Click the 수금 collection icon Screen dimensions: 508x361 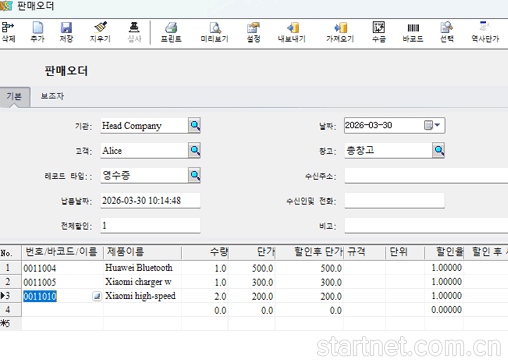tap(379, 28)
